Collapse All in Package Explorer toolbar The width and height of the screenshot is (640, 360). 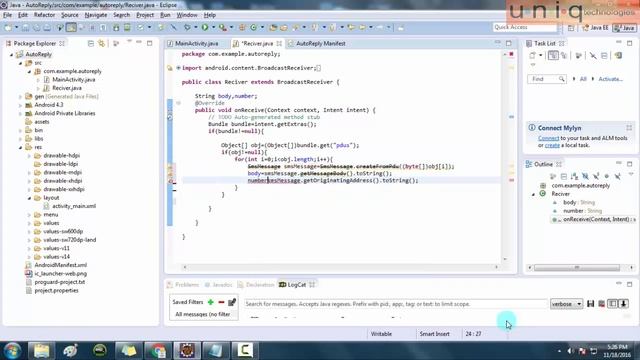tap(91, 43)
